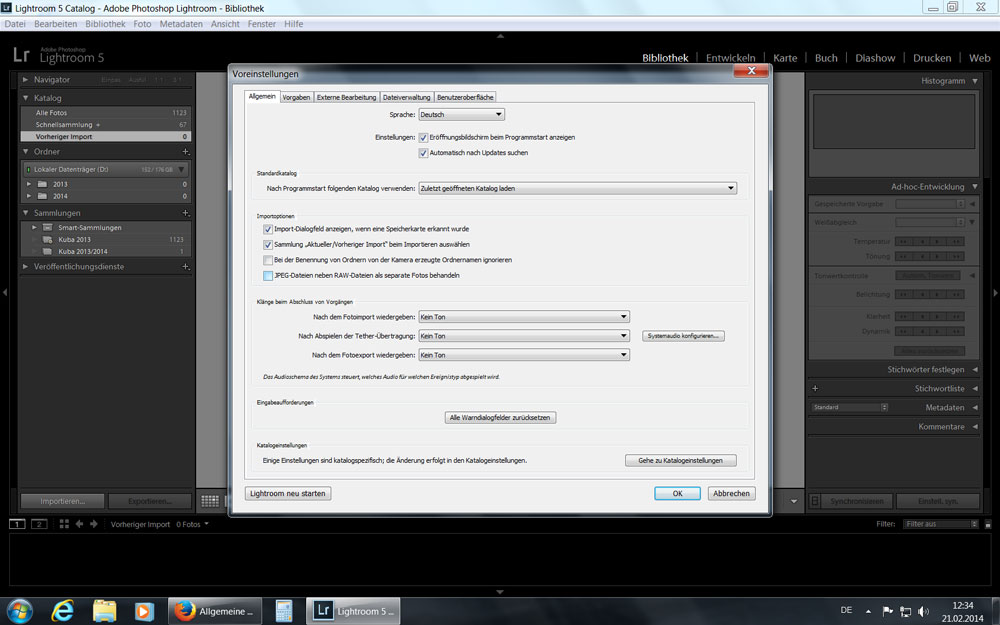
Task: Open Nach dem Fotoexport wiedergeben dropdown
Action: coord(524,355)
